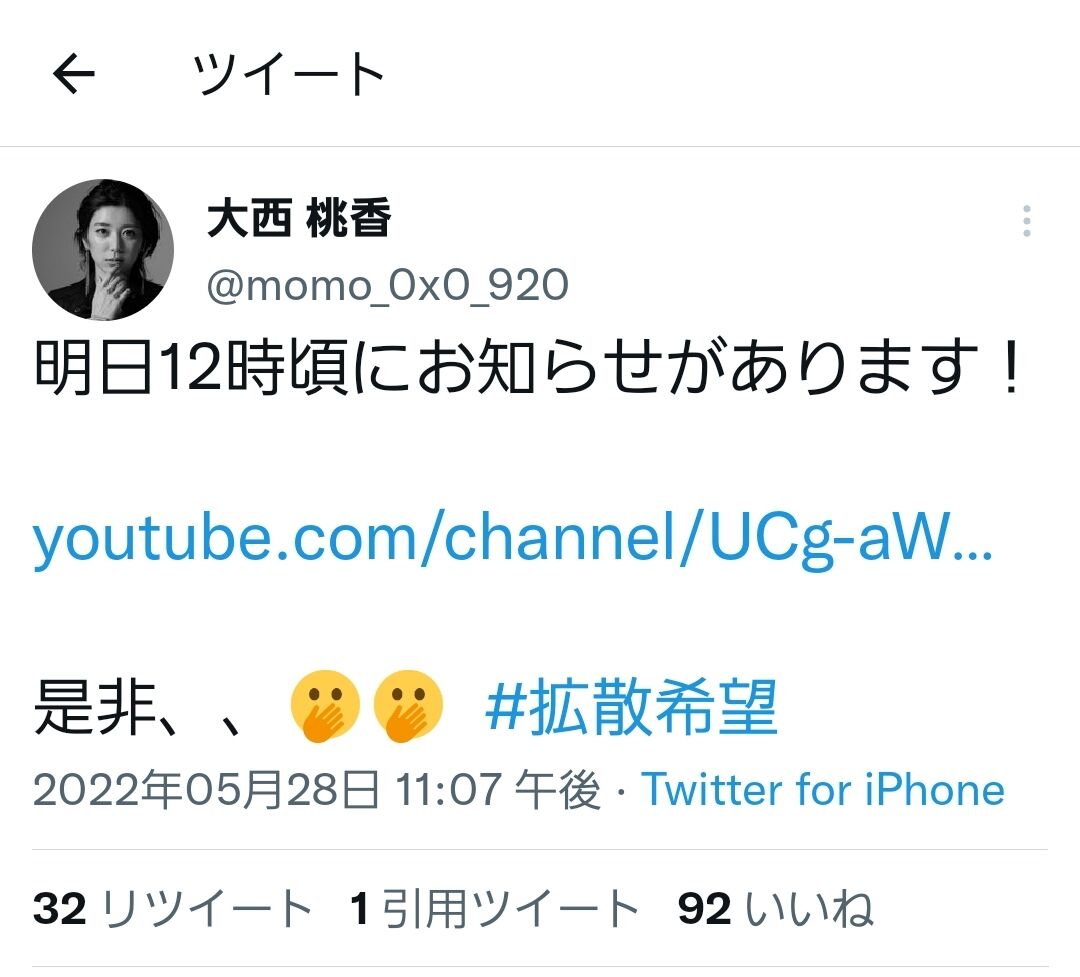Click the empty header area right of ツイート
1080x977 pixels.
730,73
